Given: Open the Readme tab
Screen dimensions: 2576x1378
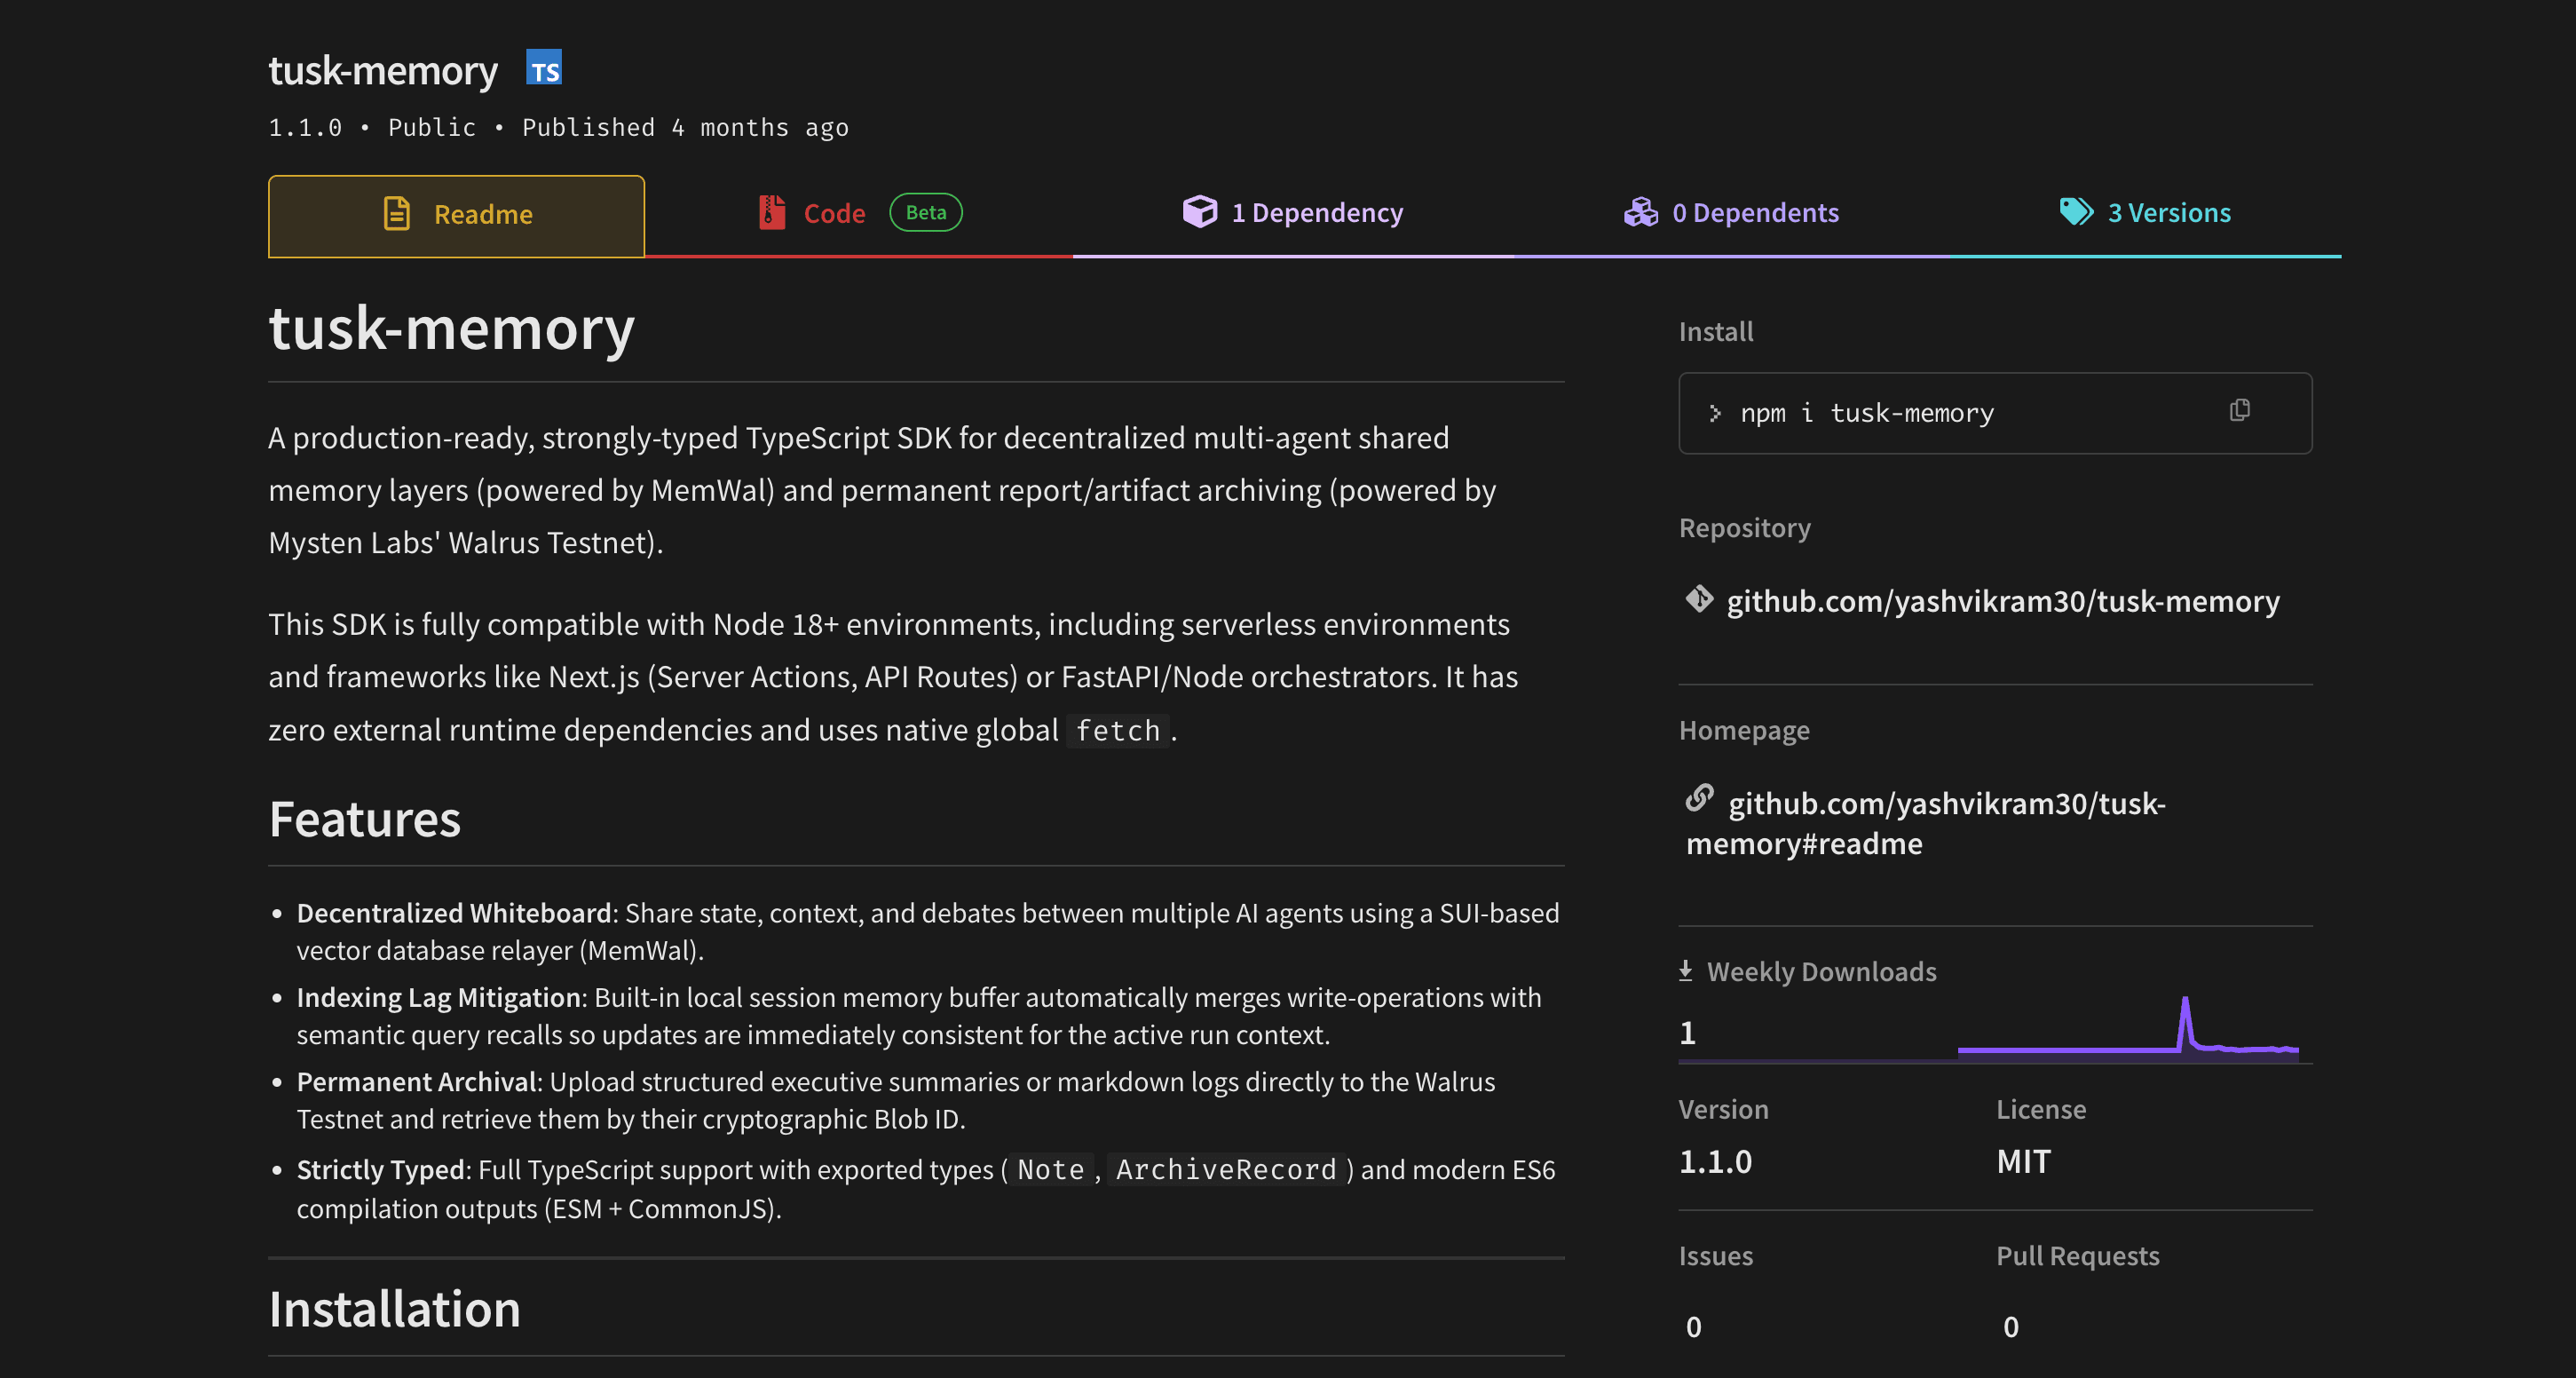Looking at the screenshot, I should 456,215.
